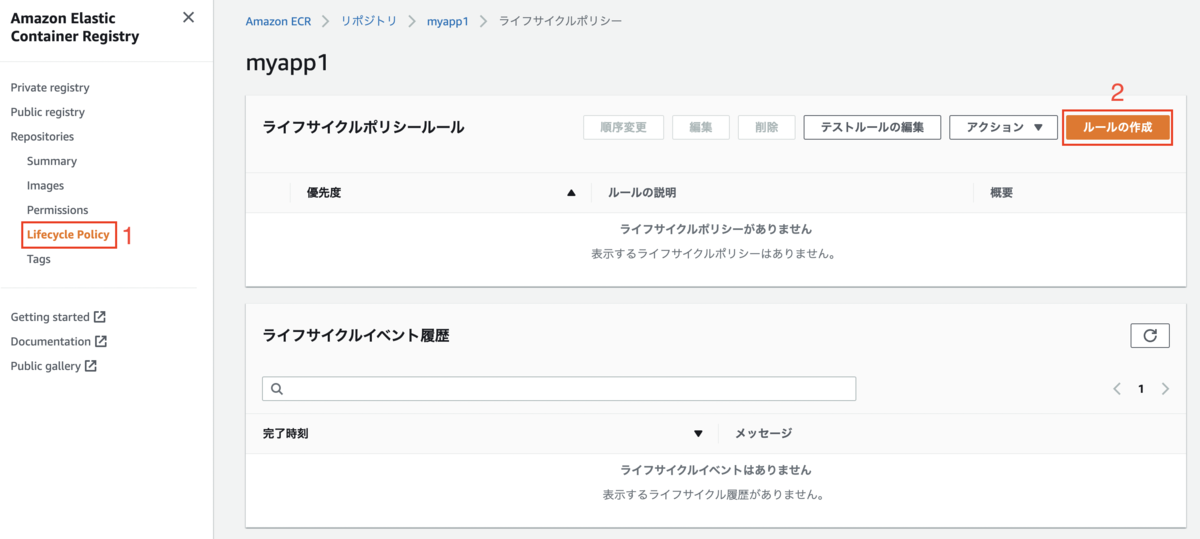Sort rules by priority ascending arrow
The image size is (1200, 539).
[x=571, y=193]
